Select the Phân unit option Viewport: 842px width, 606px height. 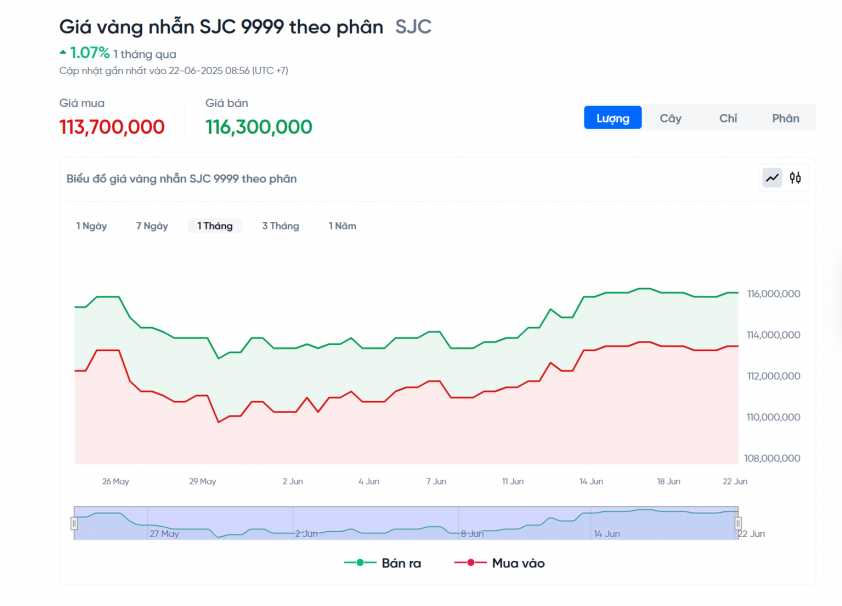pyautogui.click(x=786, y=118)
